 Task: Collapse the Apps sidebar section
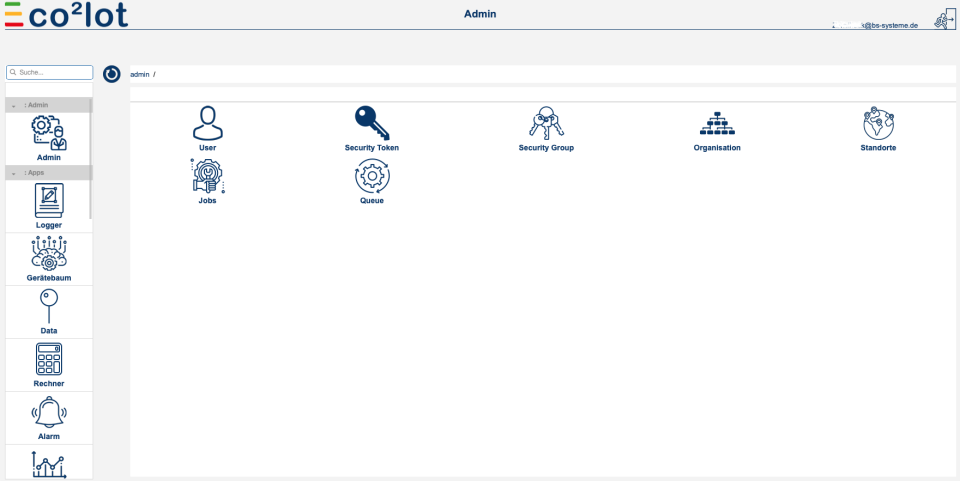point(14,174)
